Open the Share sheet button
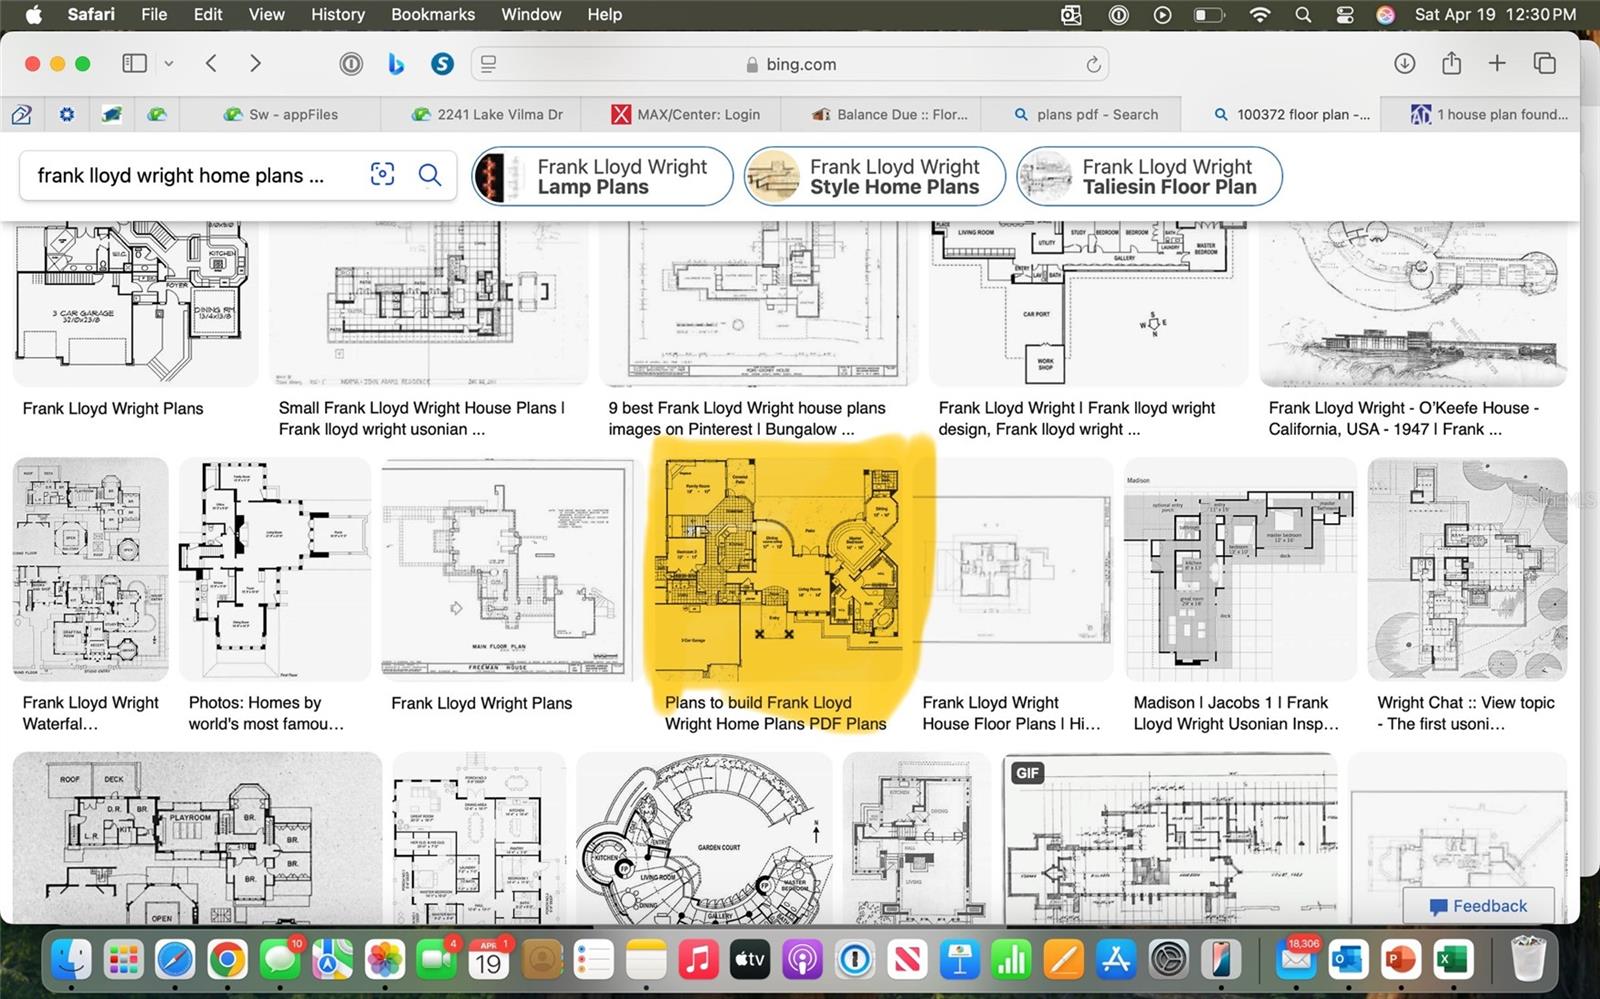 tap(1451, 63)
